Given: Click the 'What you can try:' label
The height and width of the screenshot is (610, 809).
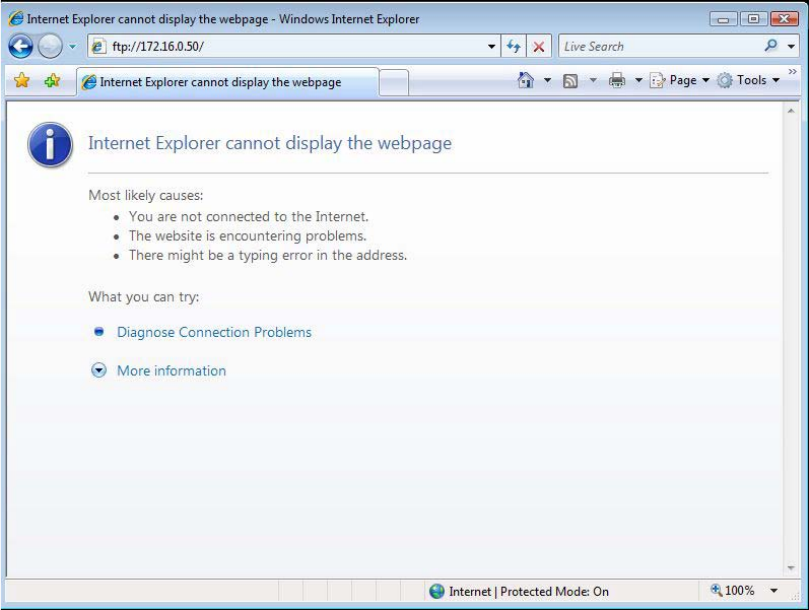Looking at the screenshot, I should click(x=143, y=297).
